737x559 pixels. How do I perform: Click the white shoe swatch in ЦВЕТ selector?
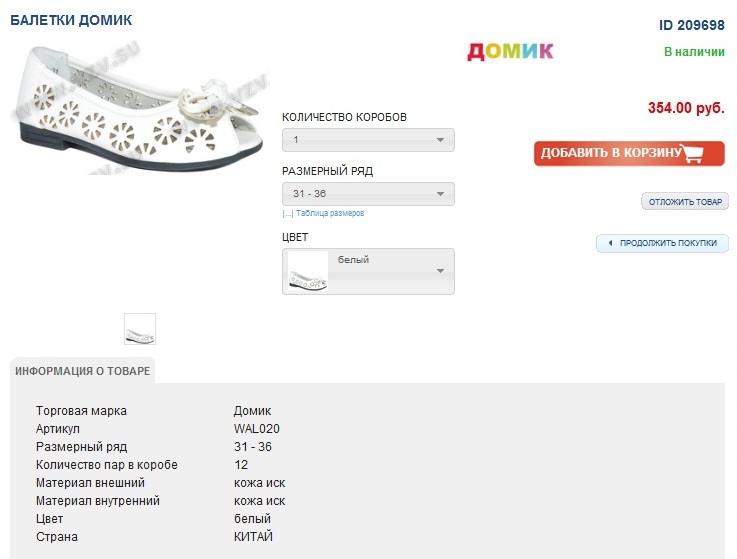click(x=308, y=271)
